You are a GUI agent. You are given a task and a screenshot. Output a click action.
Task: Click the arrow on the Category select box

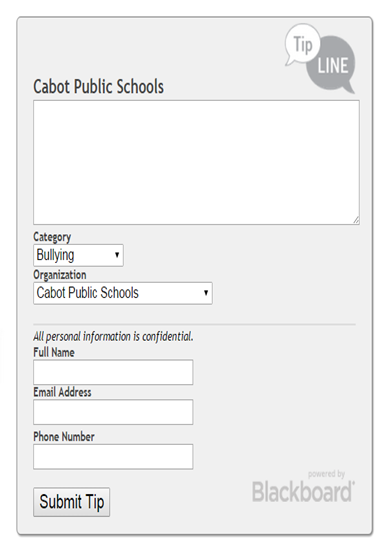pos(117,255)
